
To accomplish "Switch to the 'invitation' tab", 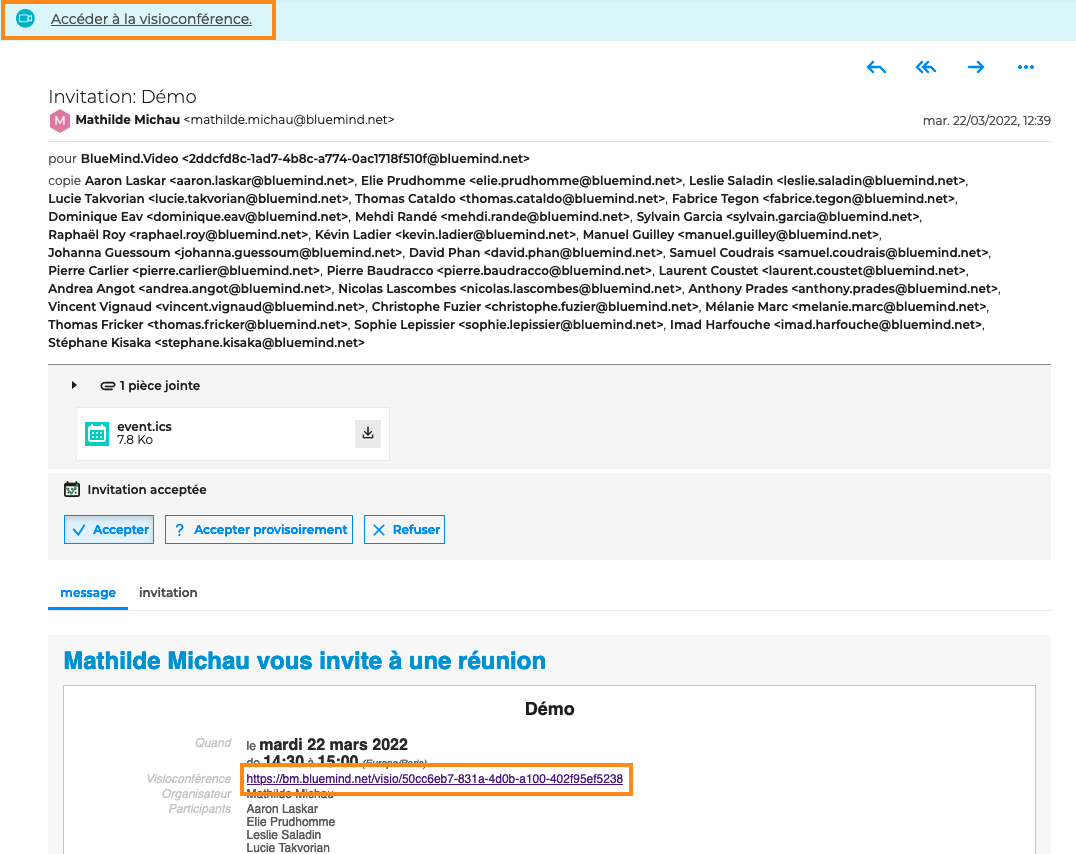I will [168, 592].
